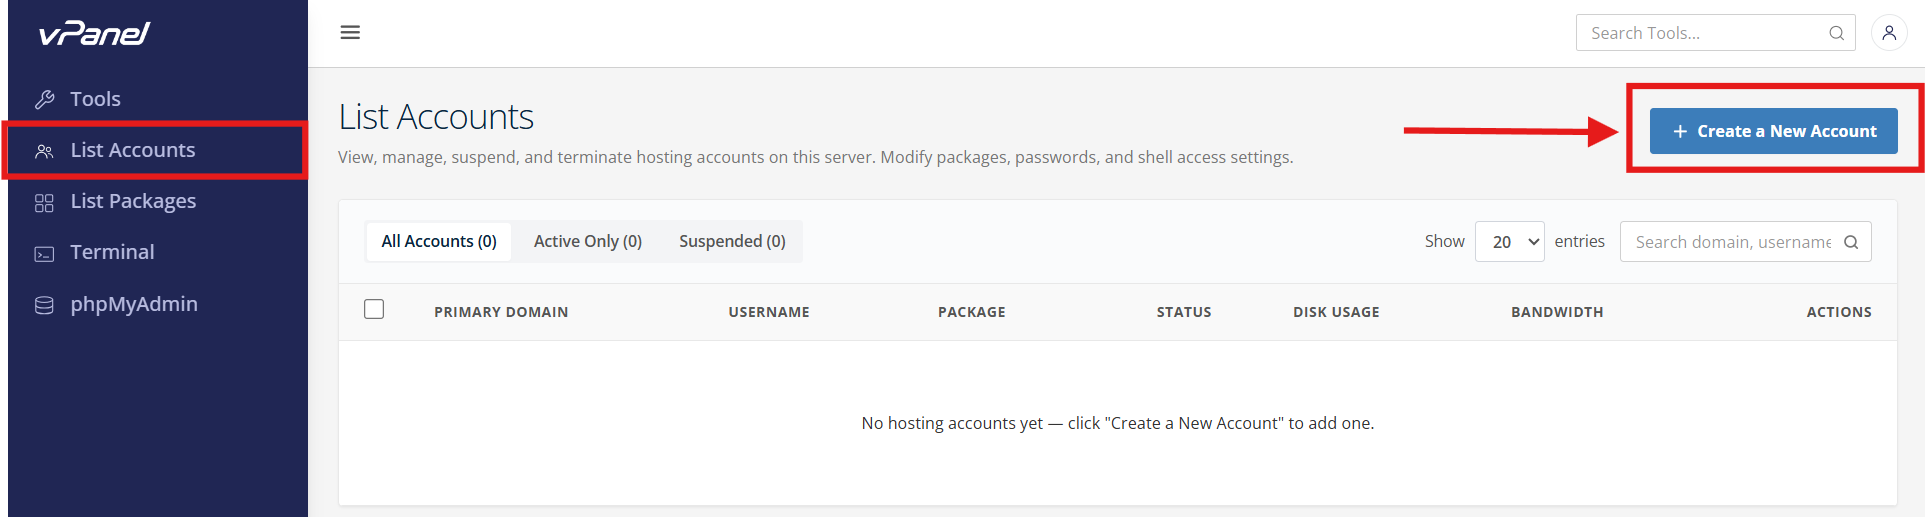Click the Actions column header

coord(1839,312)
